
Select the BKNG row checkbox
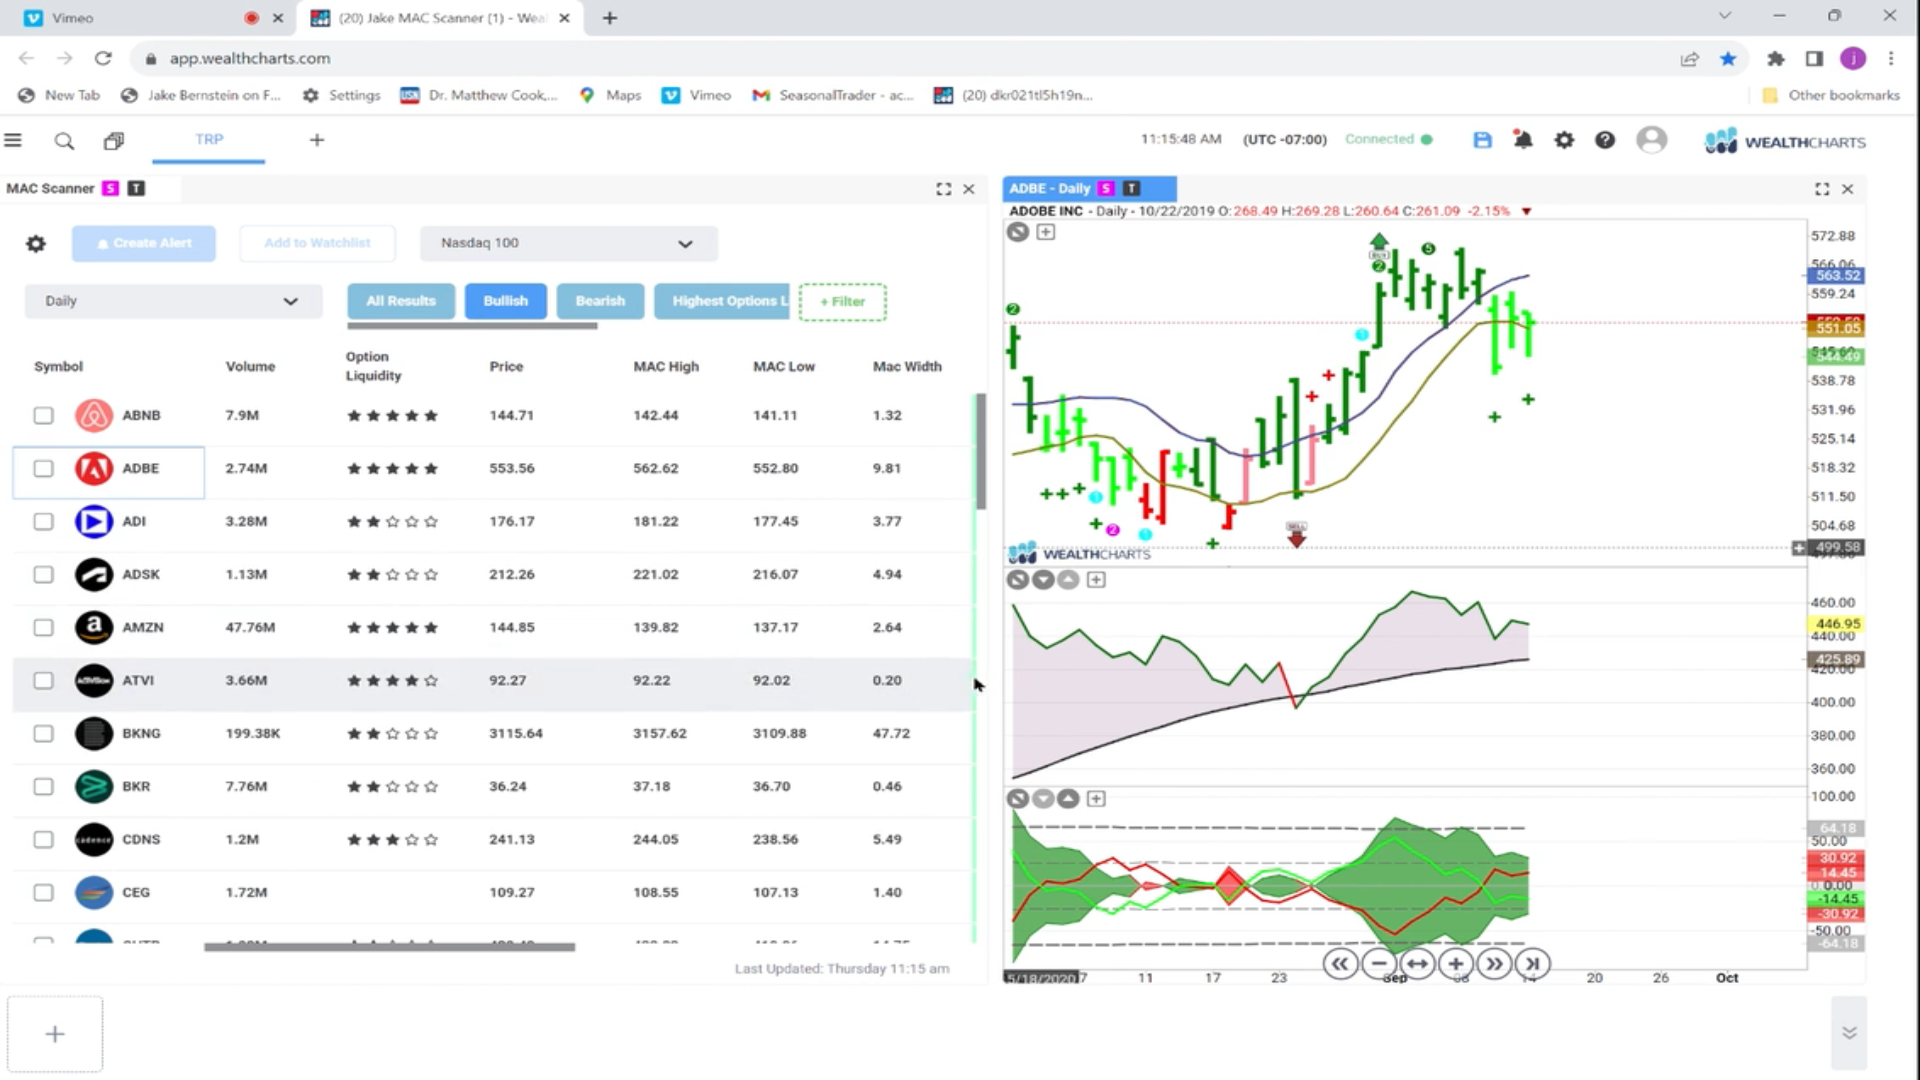[x=43, y=733]
